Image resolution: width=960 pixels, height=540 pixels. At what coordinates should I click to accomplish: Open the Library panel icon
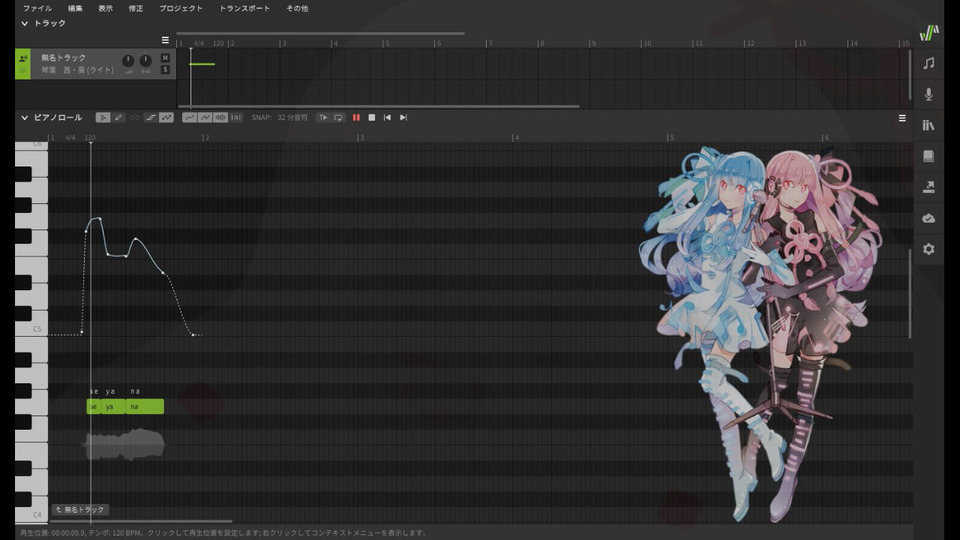pos(929,125)
